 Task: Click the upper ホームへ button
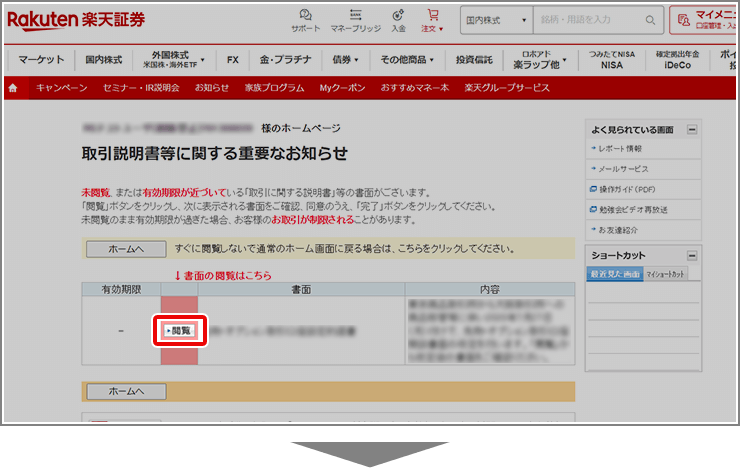126,249
